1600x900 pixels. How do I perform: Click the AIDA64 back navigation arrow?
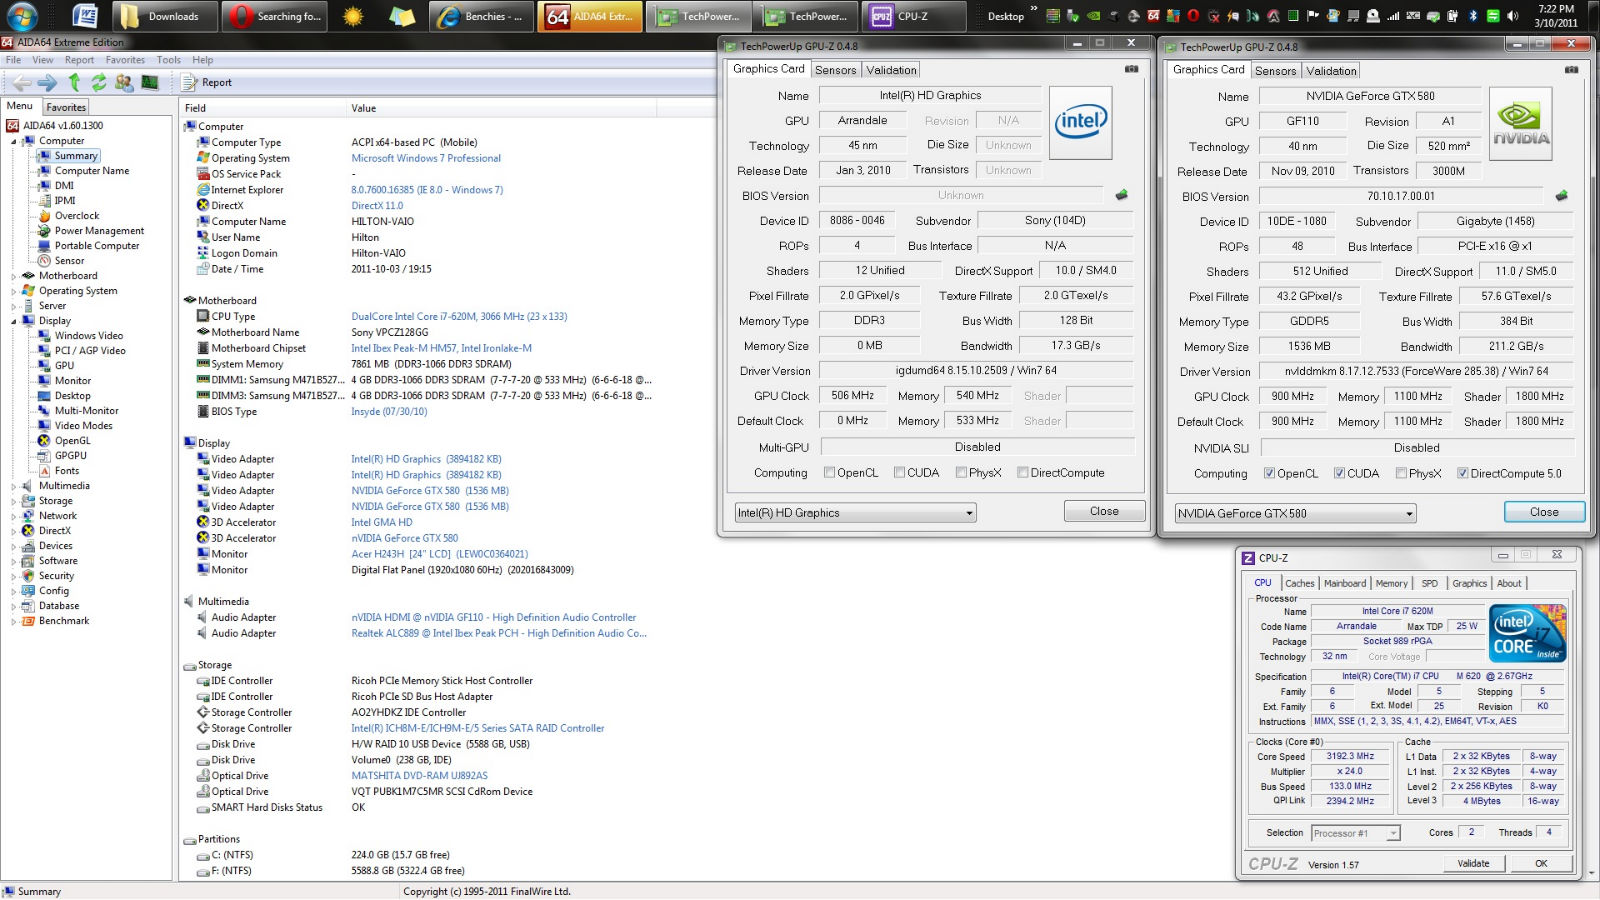(x=21, y=83)
